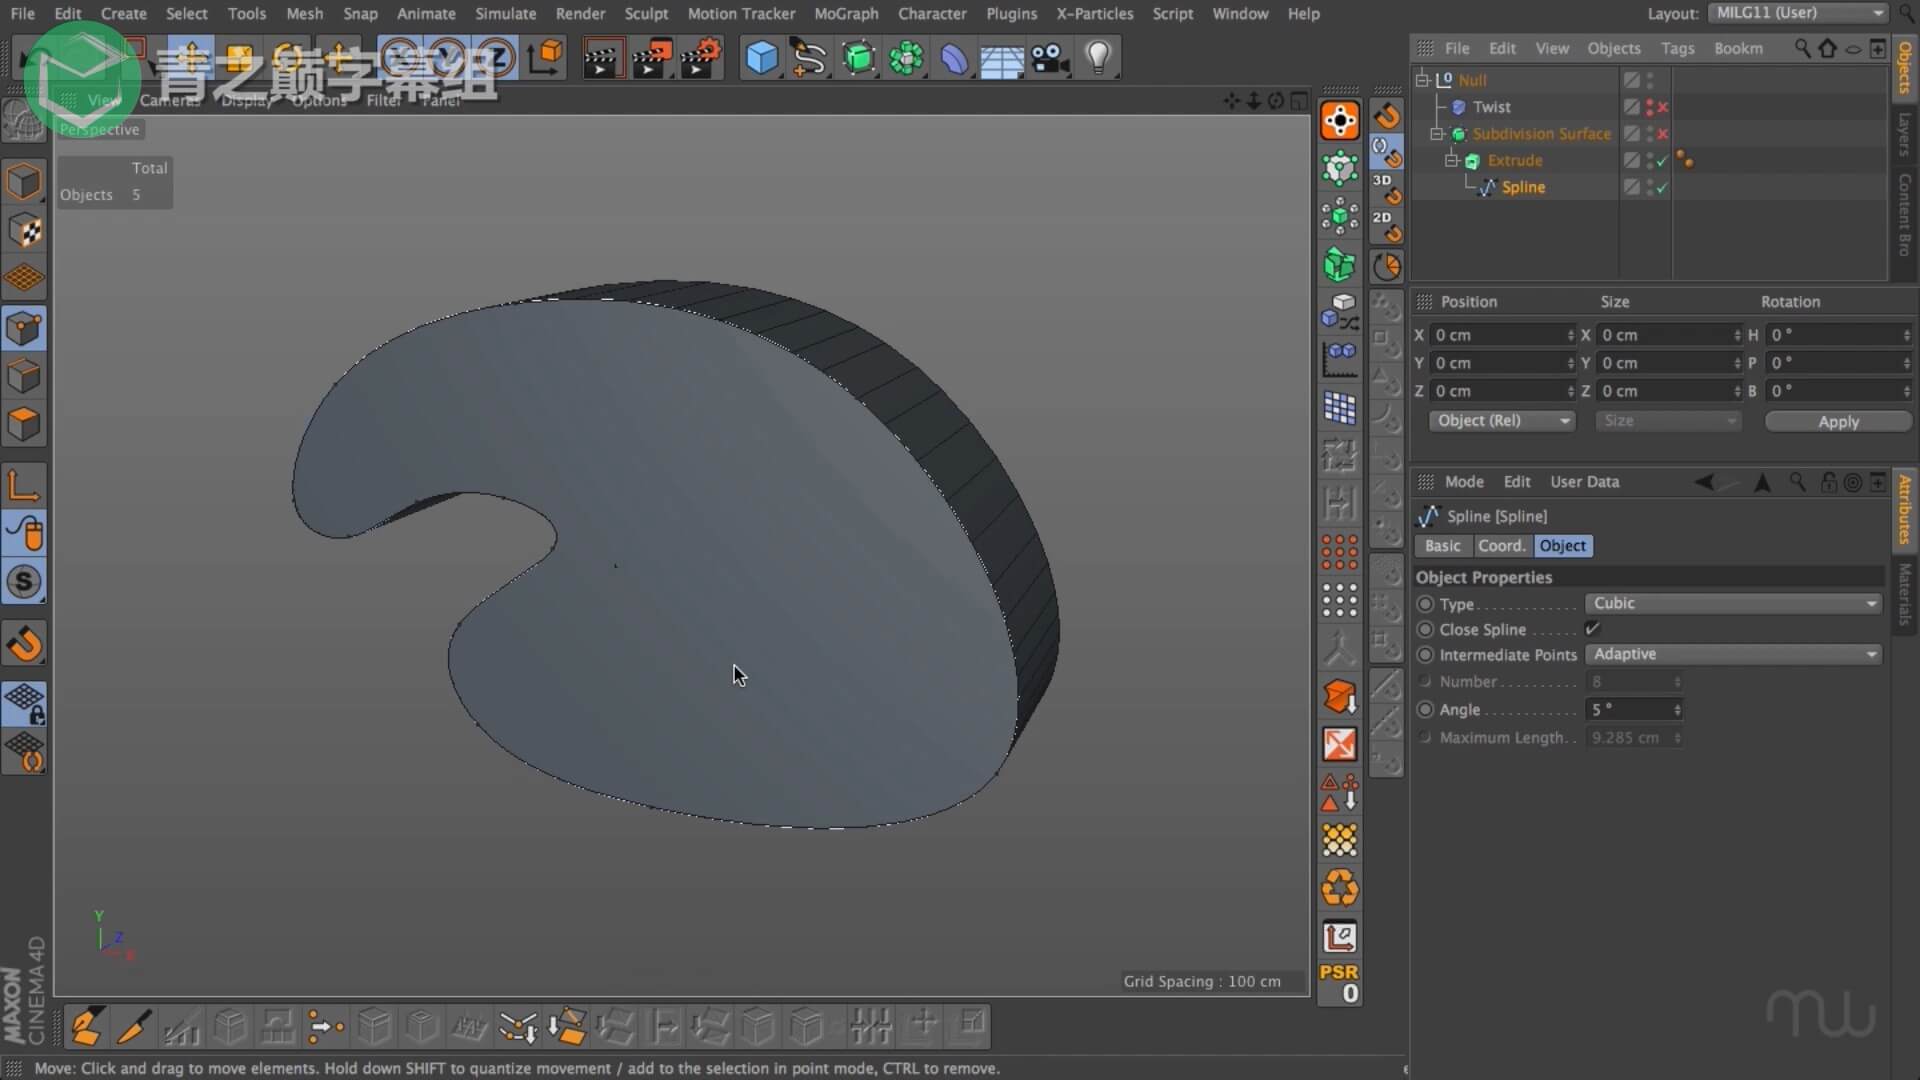Open the Camera object icon
Screen dimensions: 1920x1080
click(1050, 58)
